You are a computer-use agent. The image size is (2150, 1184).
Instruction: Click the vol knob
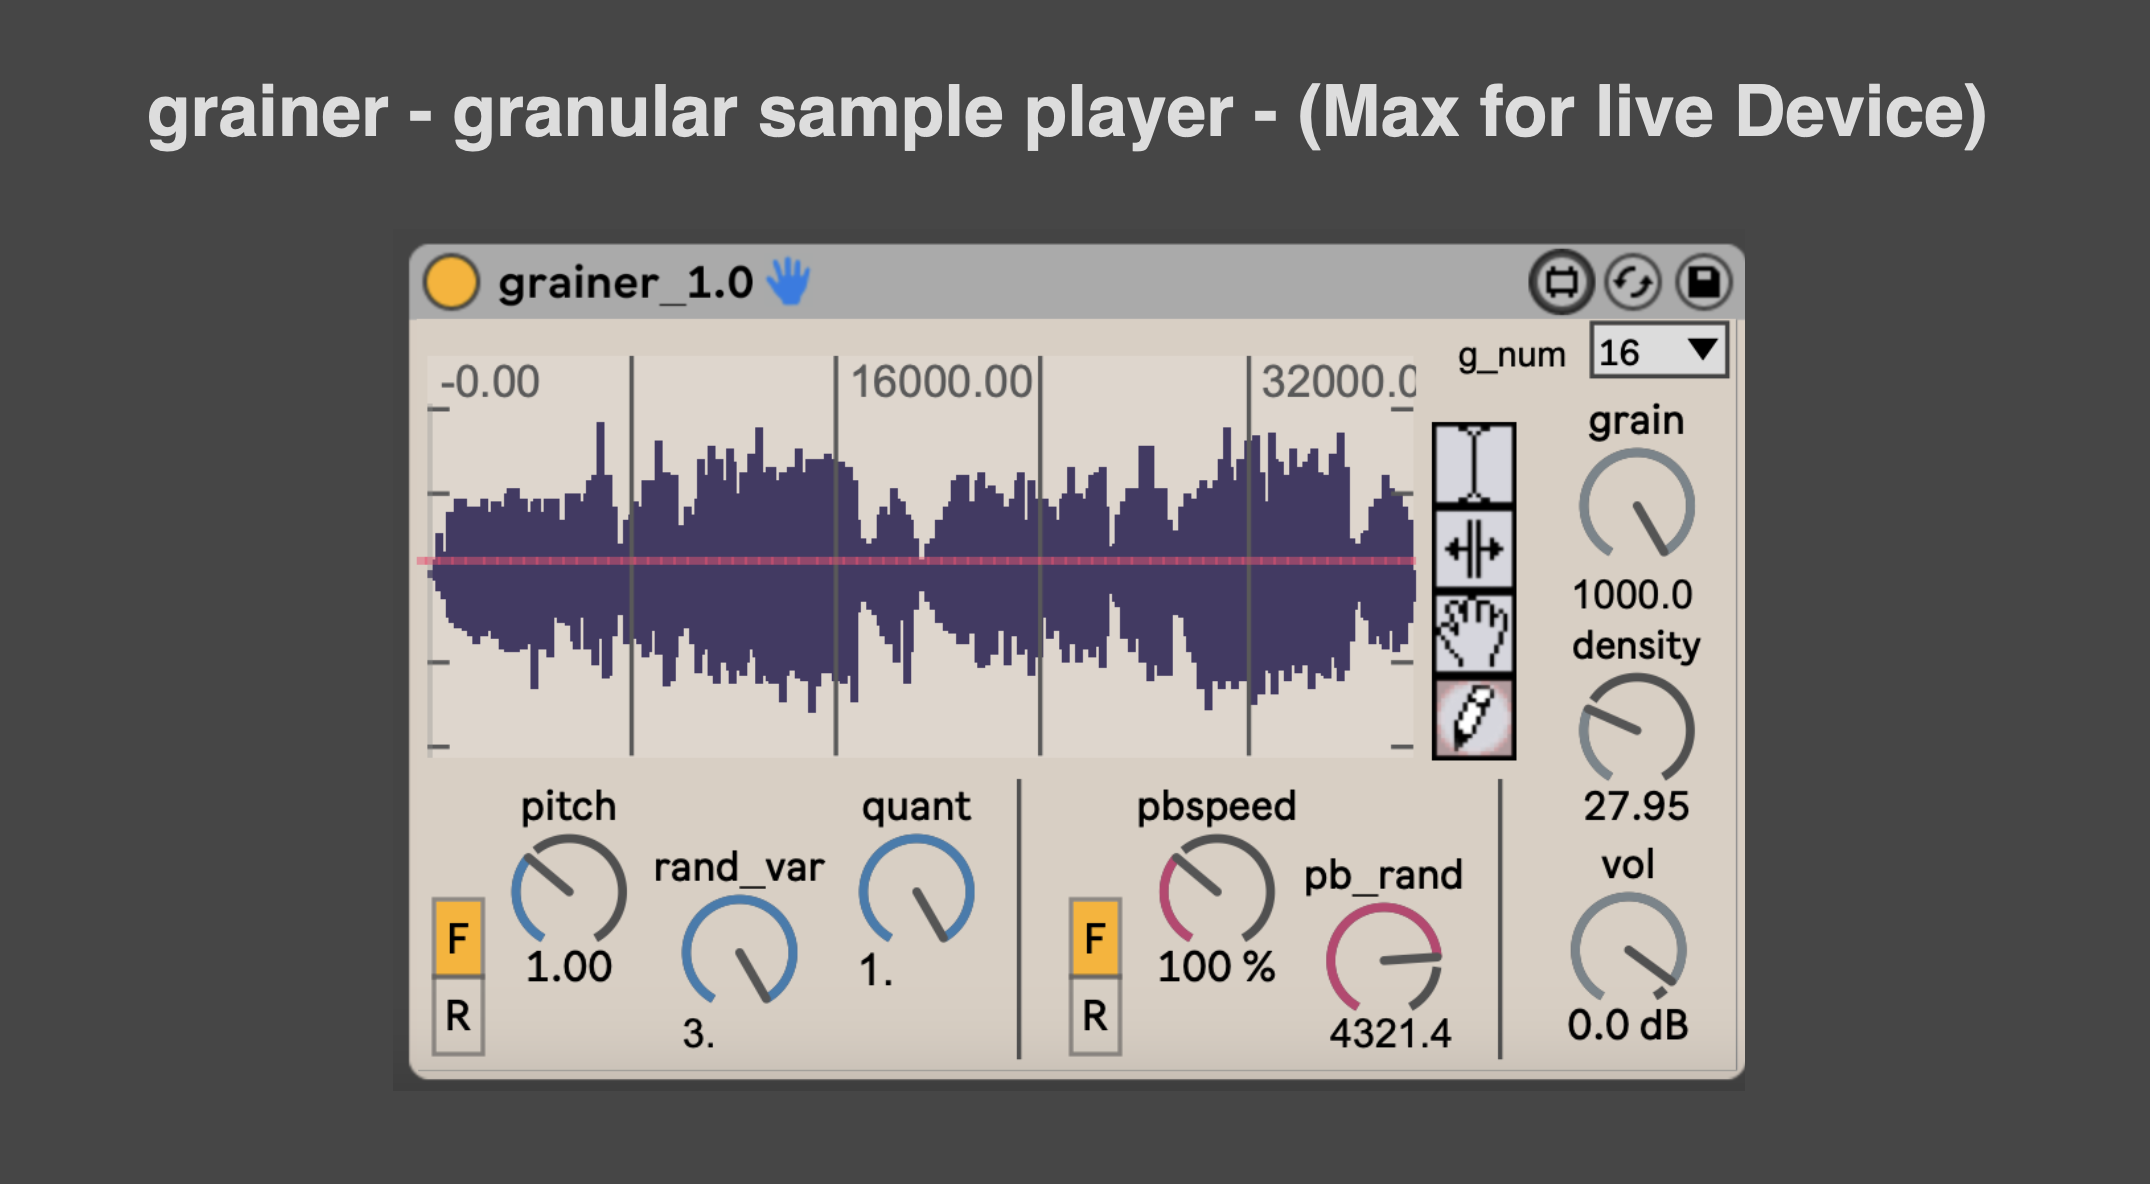pyautogui.click(x=1628, y=948)
